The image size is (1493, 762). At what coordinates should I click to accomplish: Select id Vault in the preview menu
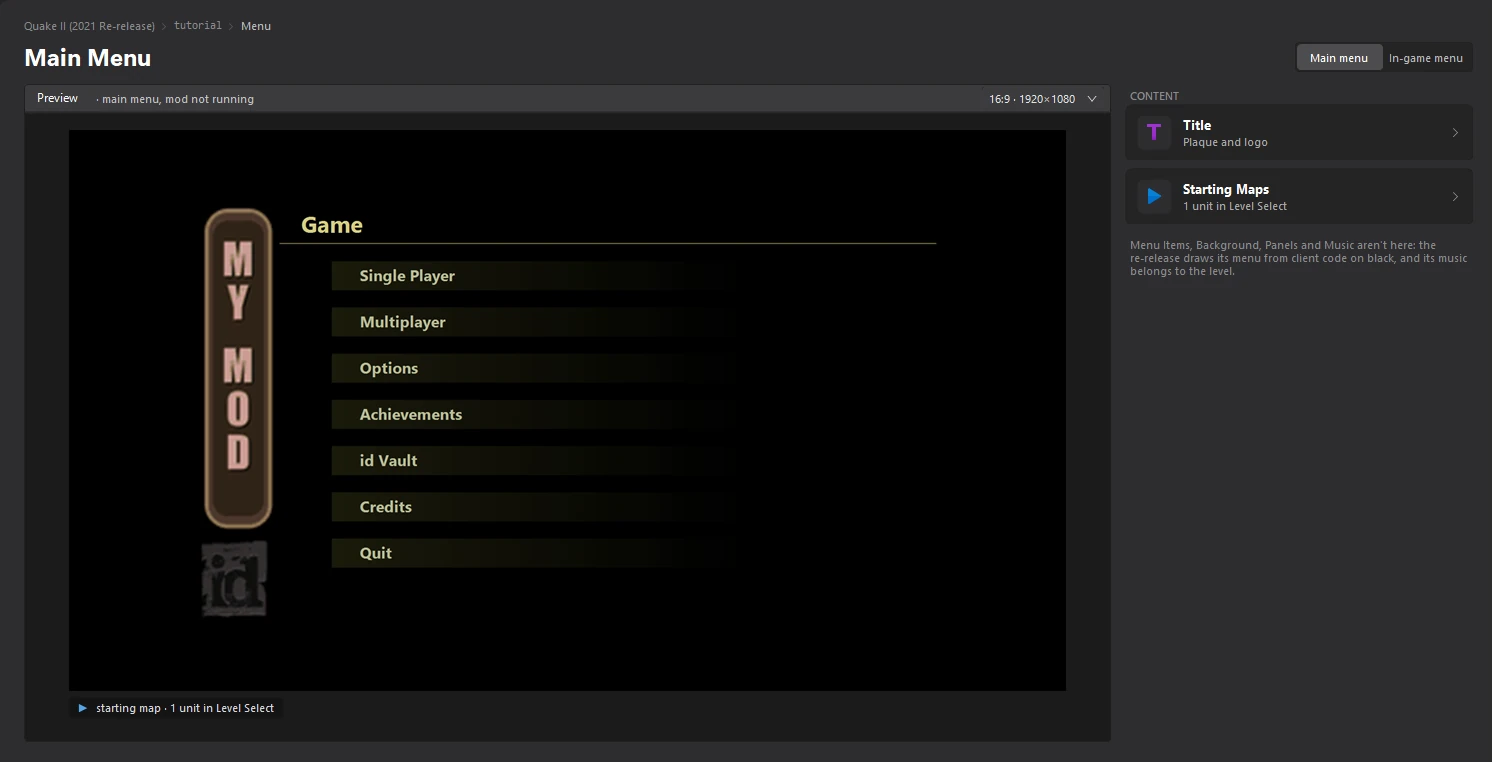(x=533, y=460)
